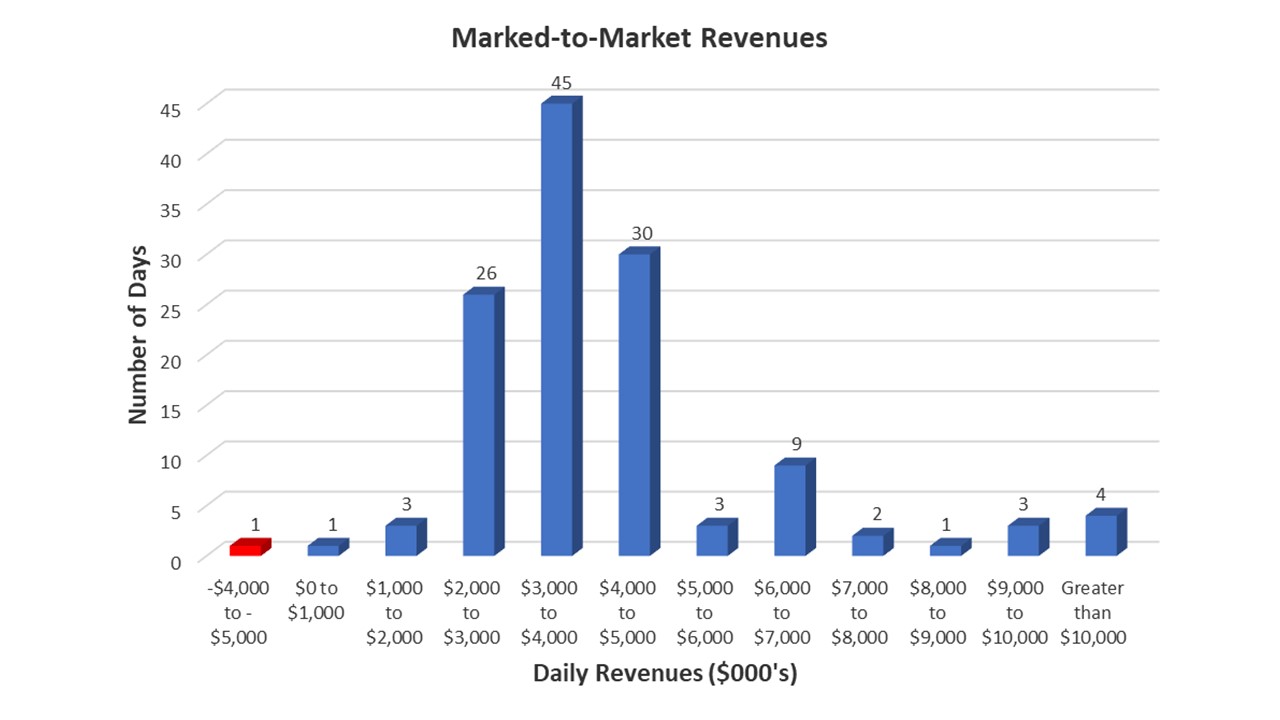Click the $0 to $1,000 bar
This screenshot has height=720, width=1280.
(324, 549)
